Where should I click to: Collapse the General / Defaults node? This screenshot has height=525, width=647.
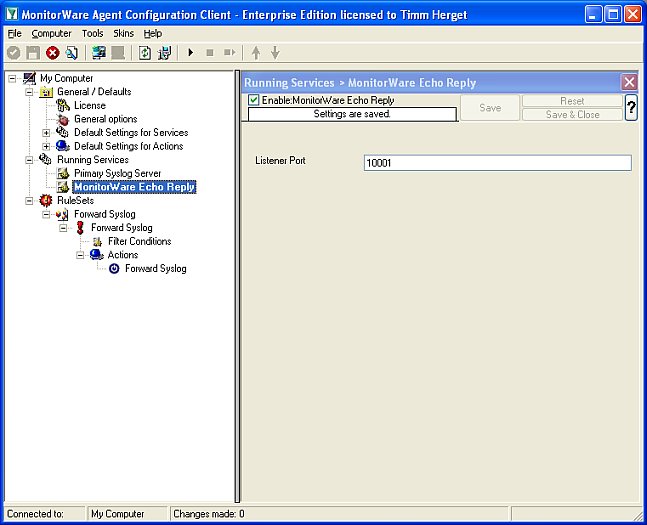click(29, 92)
